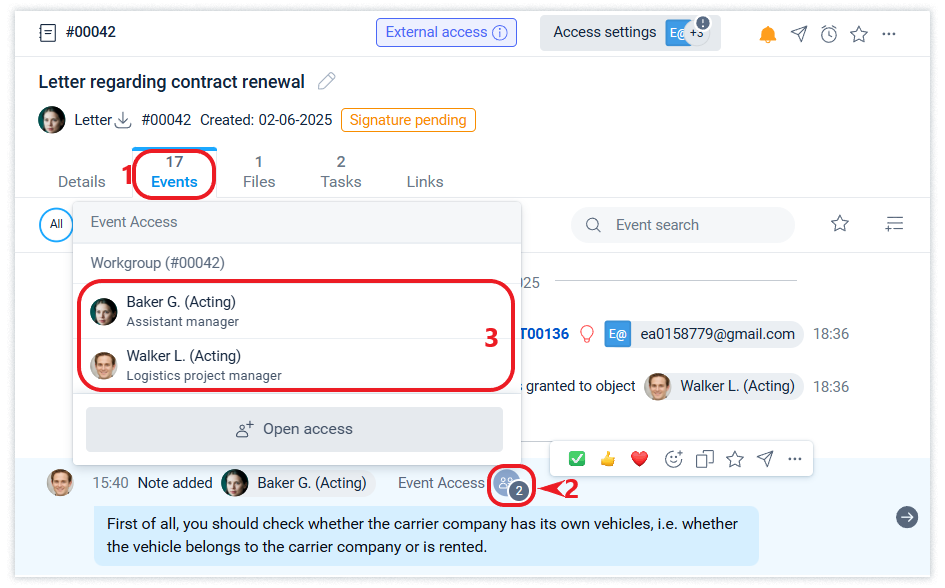
Task: Toggle the All events filter circle
Action: tap(56, 225)
